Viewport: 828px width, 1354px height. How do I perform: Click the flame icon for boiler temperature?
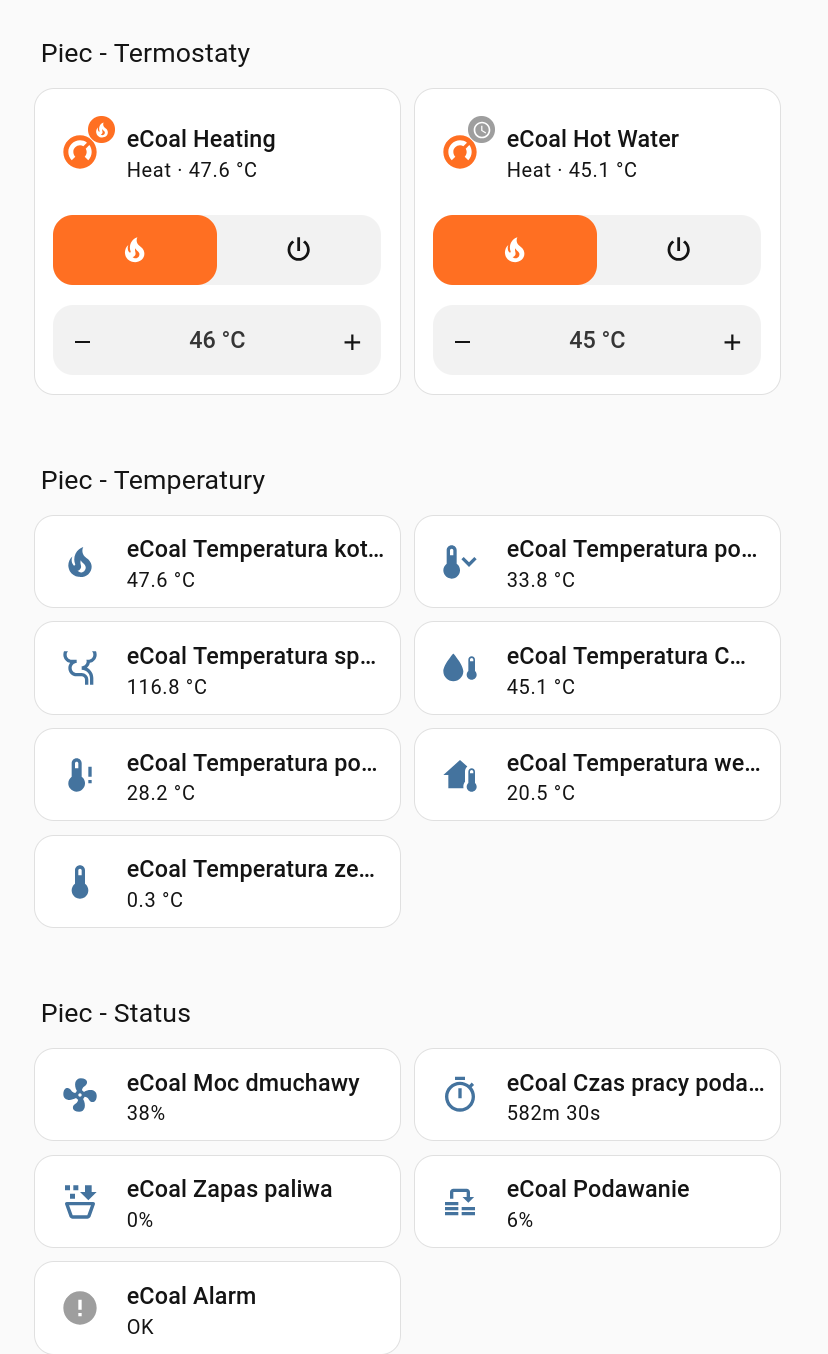pyautogui.click(x=80, y=562)
